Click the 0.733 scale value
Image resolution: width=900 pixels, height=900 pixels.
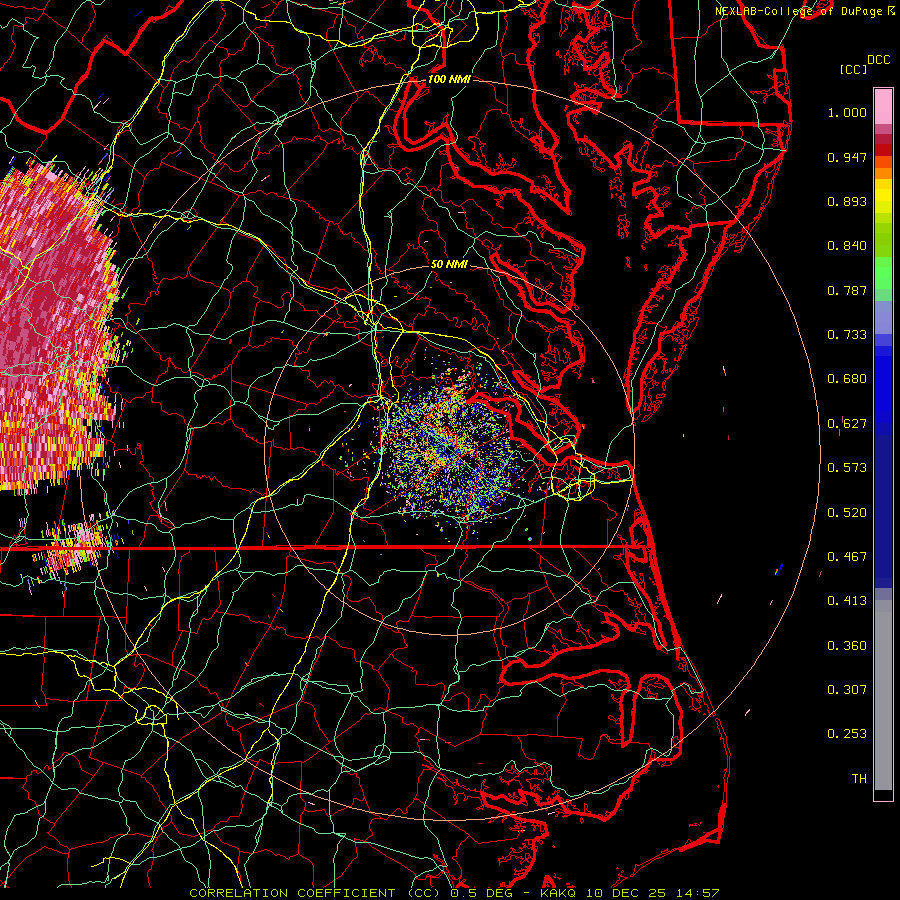(x=847, y=335)
